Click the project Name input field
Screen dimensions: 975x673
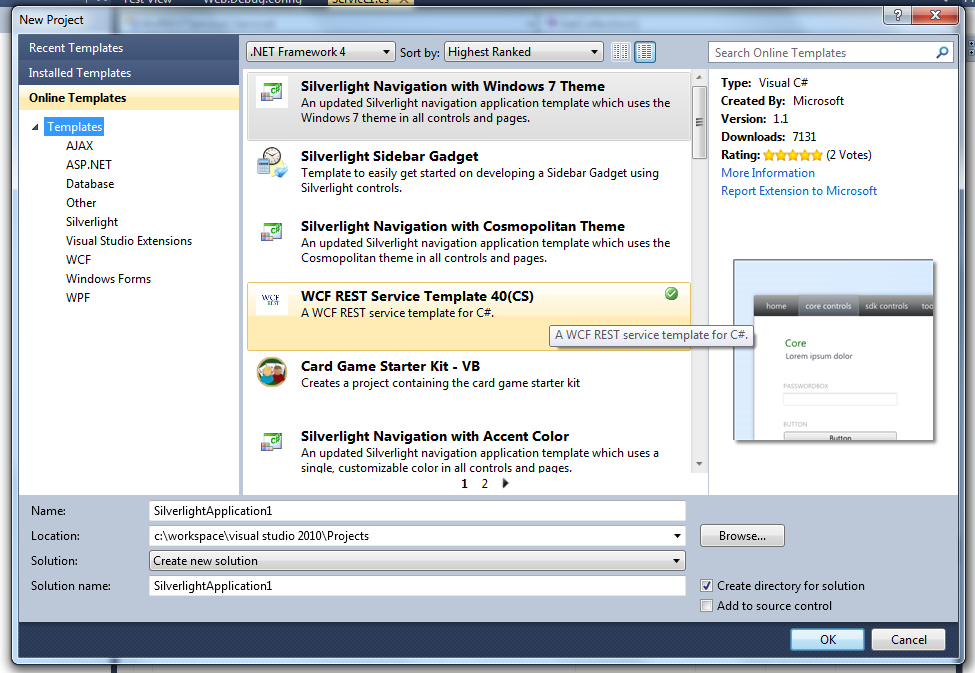pyautogui.click(x=417, y=511)
